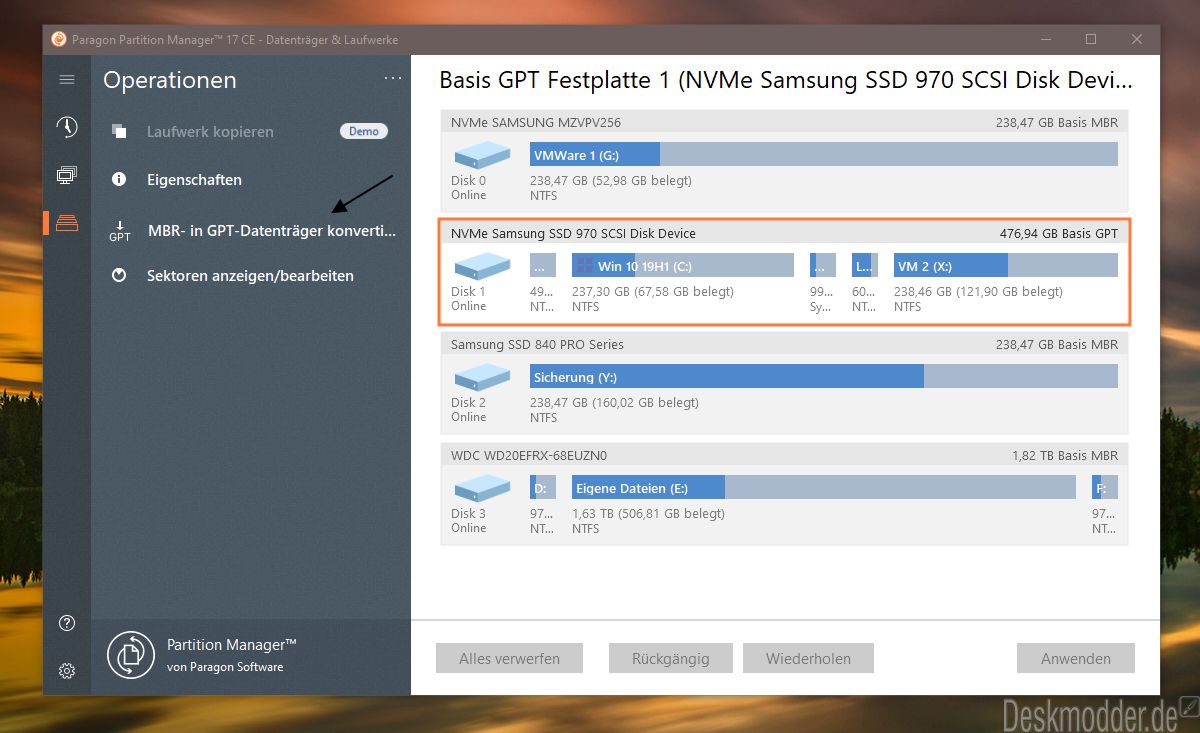Select the VM 2 (X:) partition
The height and width of the screenshot is (733, 1200).
coord(1006,266)
